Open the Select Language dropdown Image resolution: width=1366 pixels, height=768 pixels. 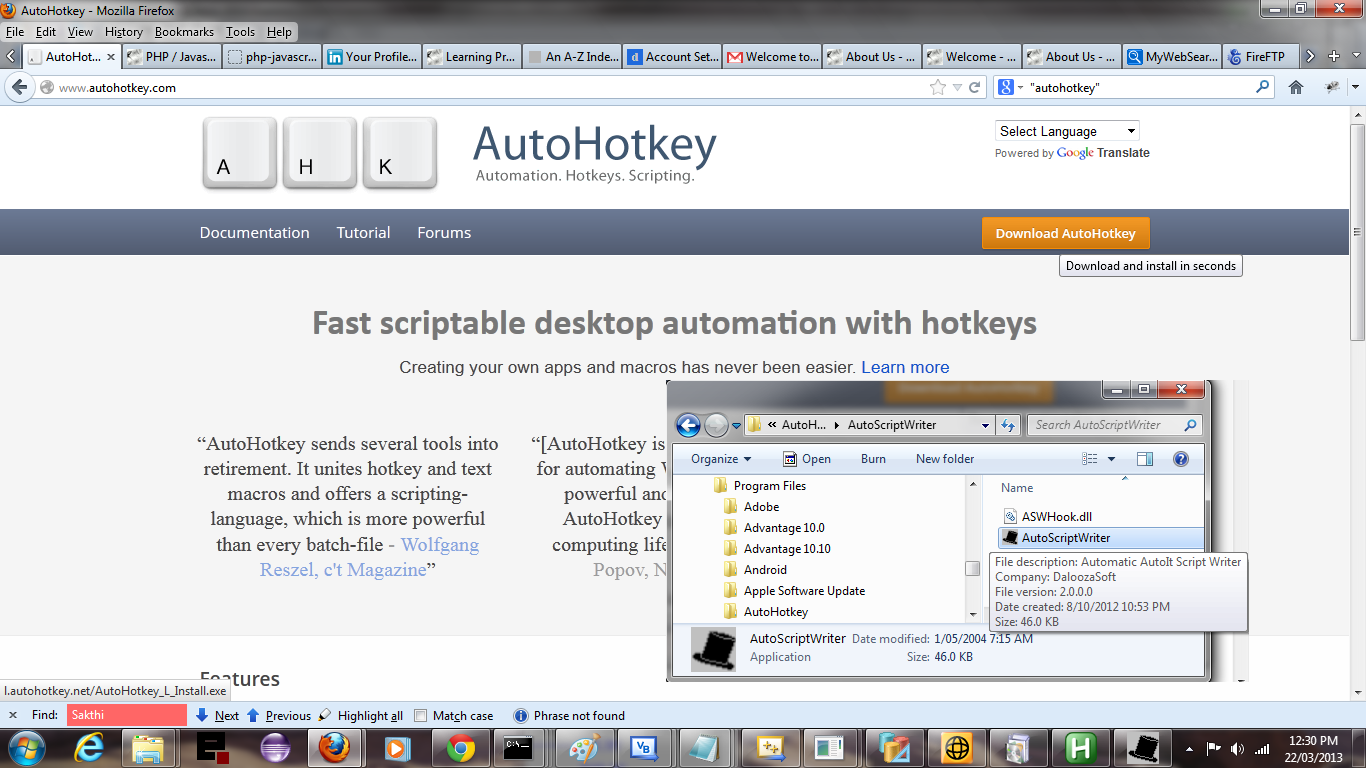(1067, 131)
